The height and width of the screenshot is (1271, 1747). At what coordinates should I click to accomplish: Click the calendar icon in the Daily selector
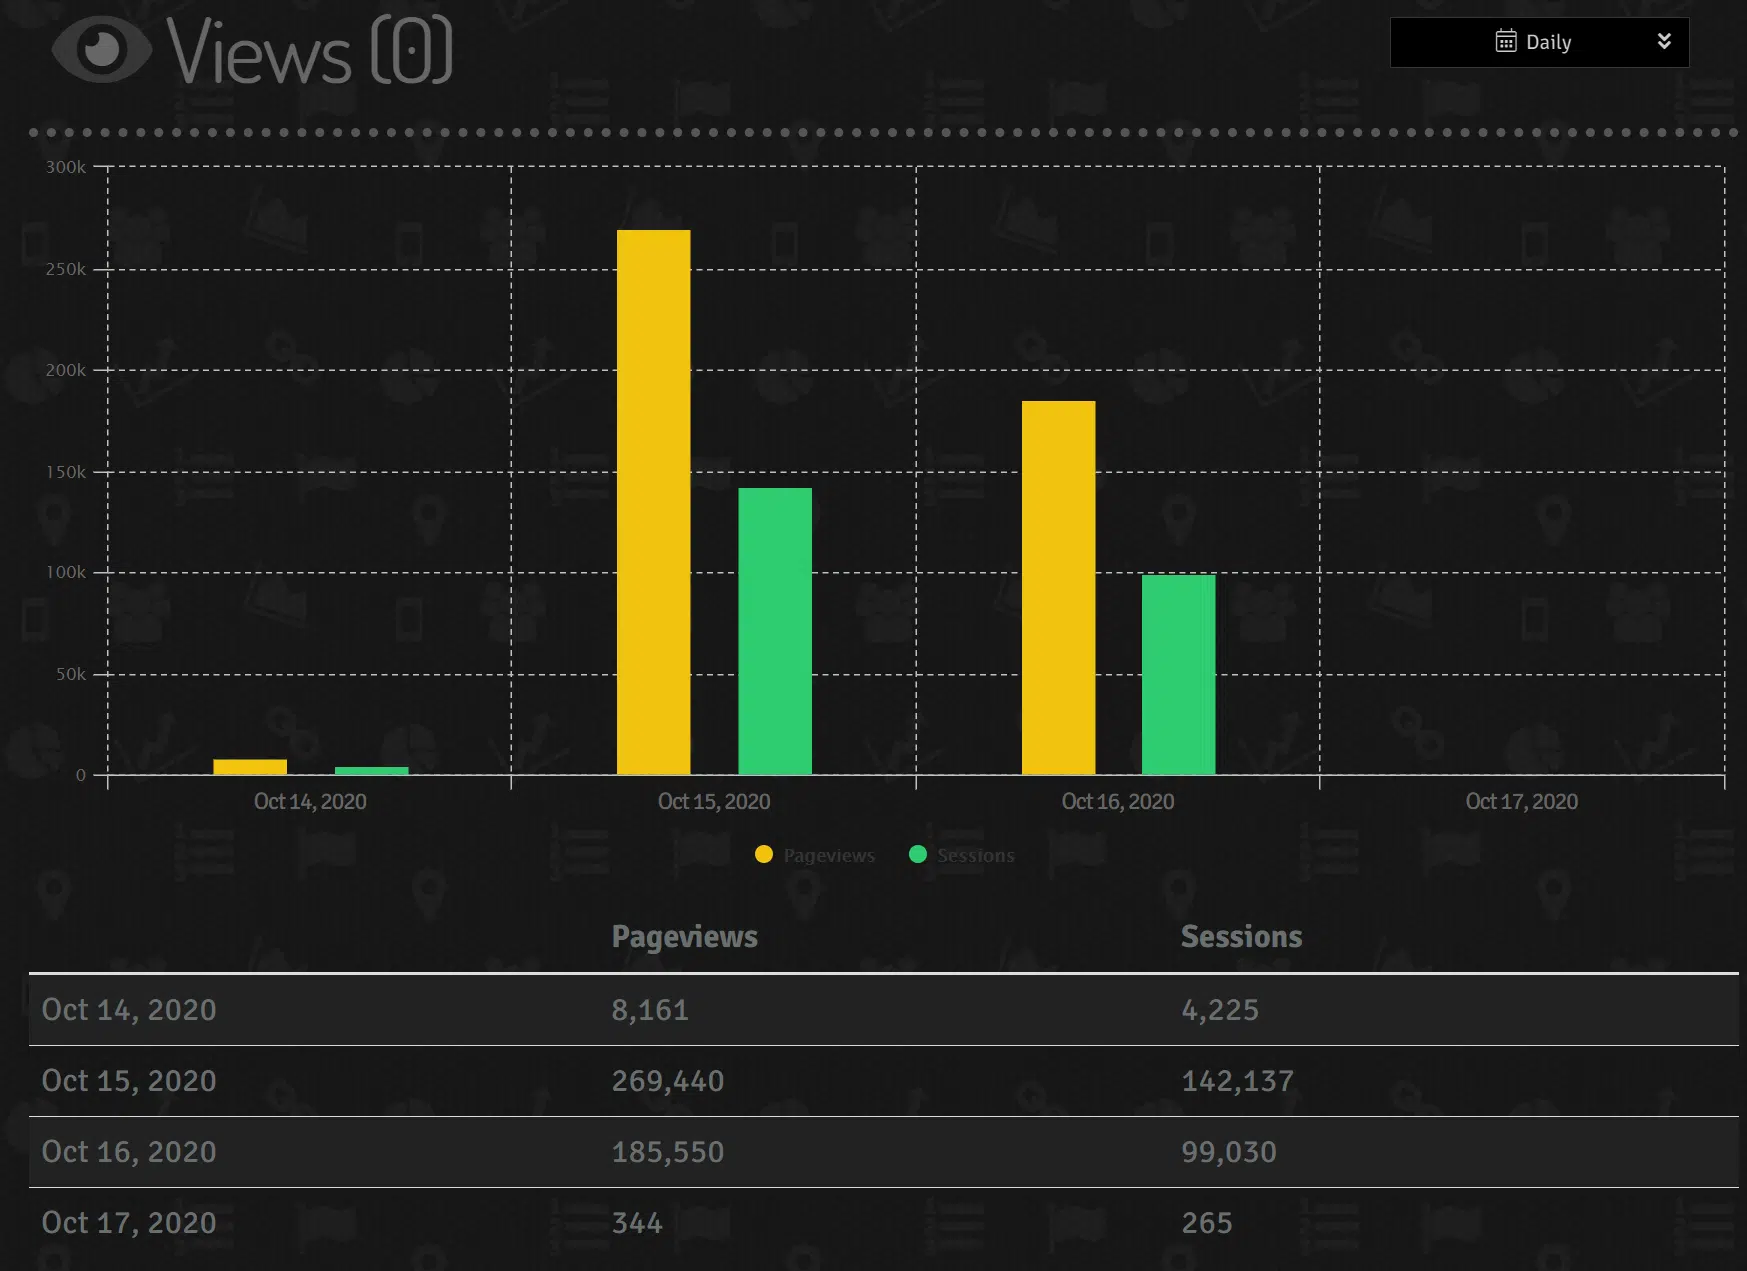point(1504,42)
